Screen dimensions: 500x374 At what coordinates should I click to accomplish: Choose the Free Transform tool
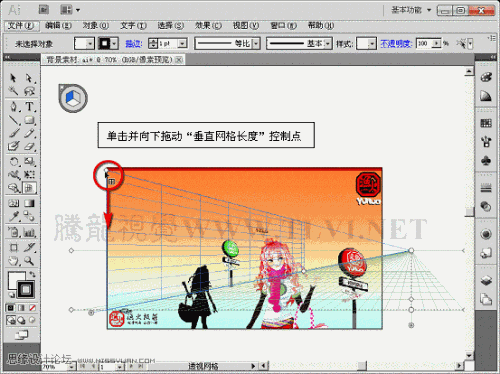(29, 175)
